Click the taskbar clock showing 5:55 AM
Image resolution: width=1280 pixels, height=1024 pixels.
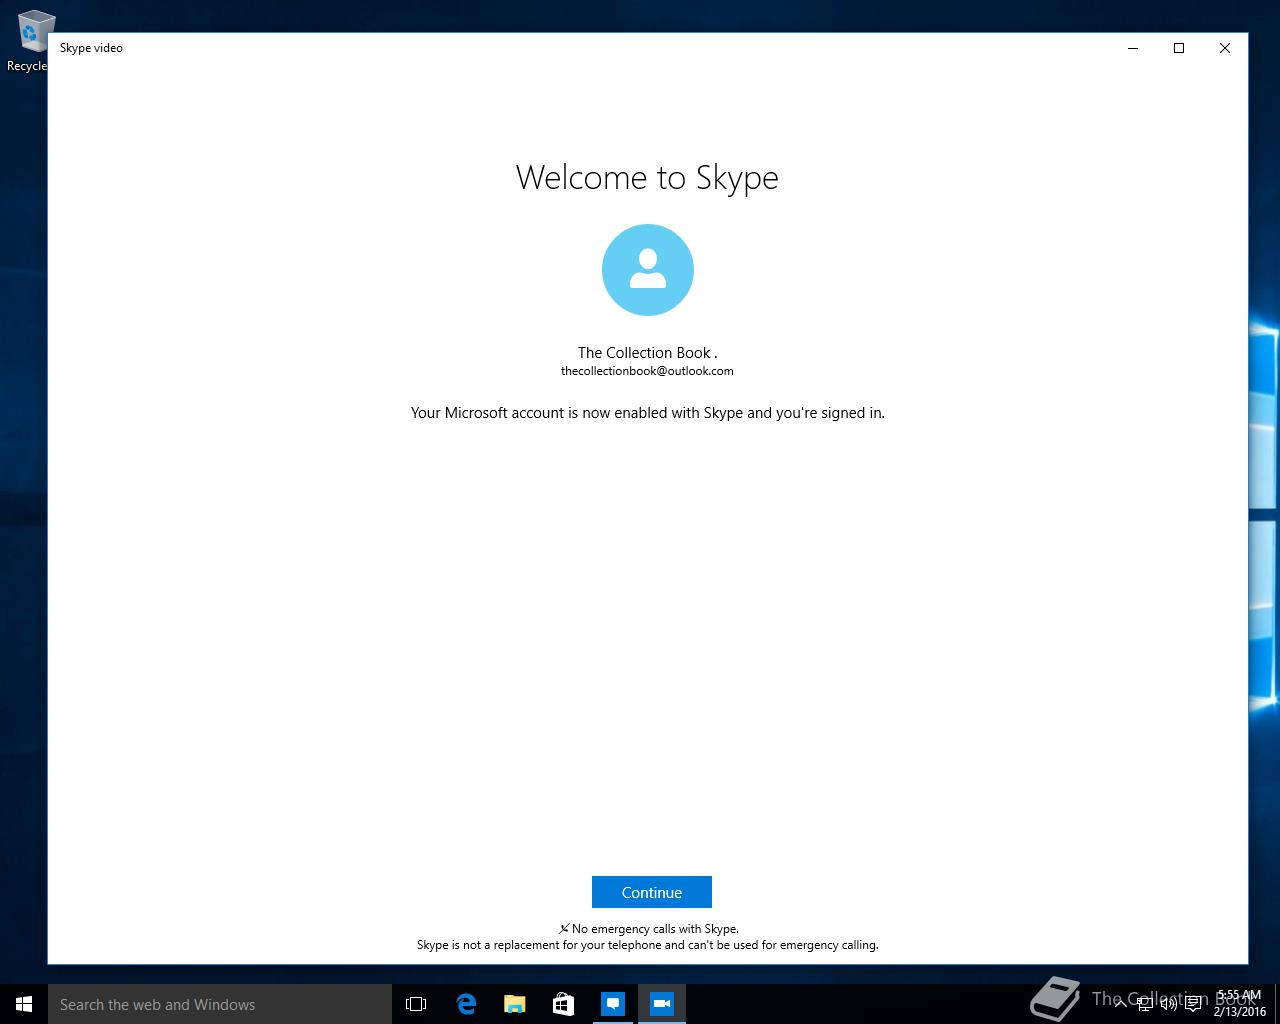pyautogui.click(x=1239, y=1004)
